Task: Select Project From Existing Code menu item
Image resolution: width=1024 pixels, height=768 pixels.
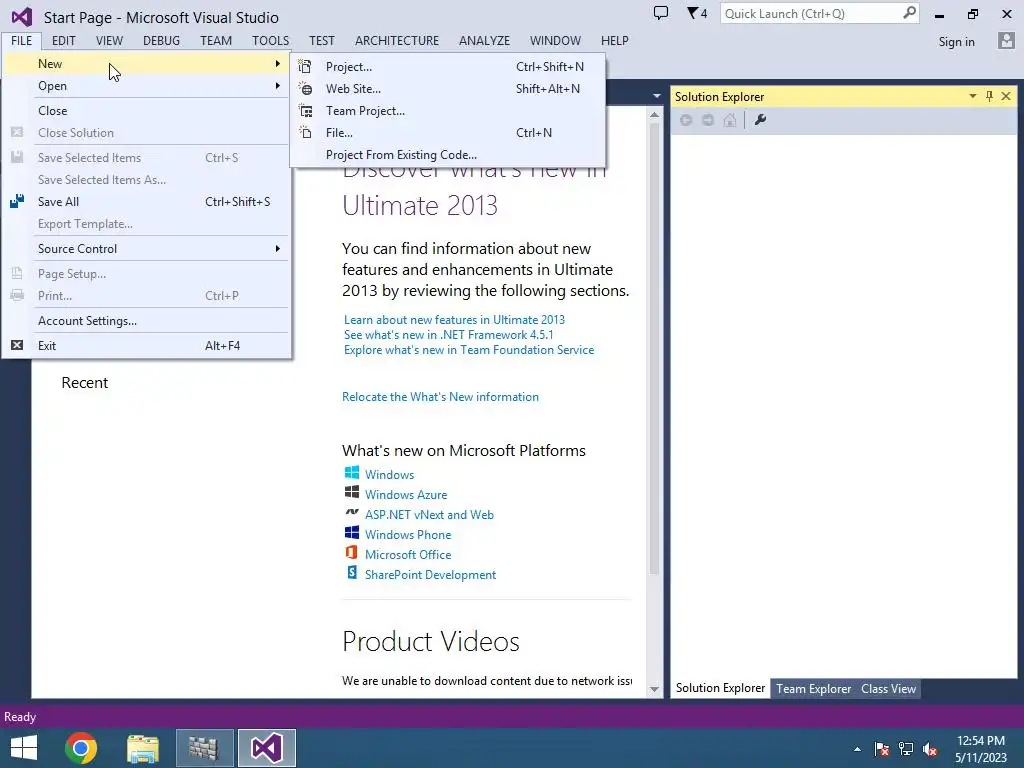Action: [448, 155]
